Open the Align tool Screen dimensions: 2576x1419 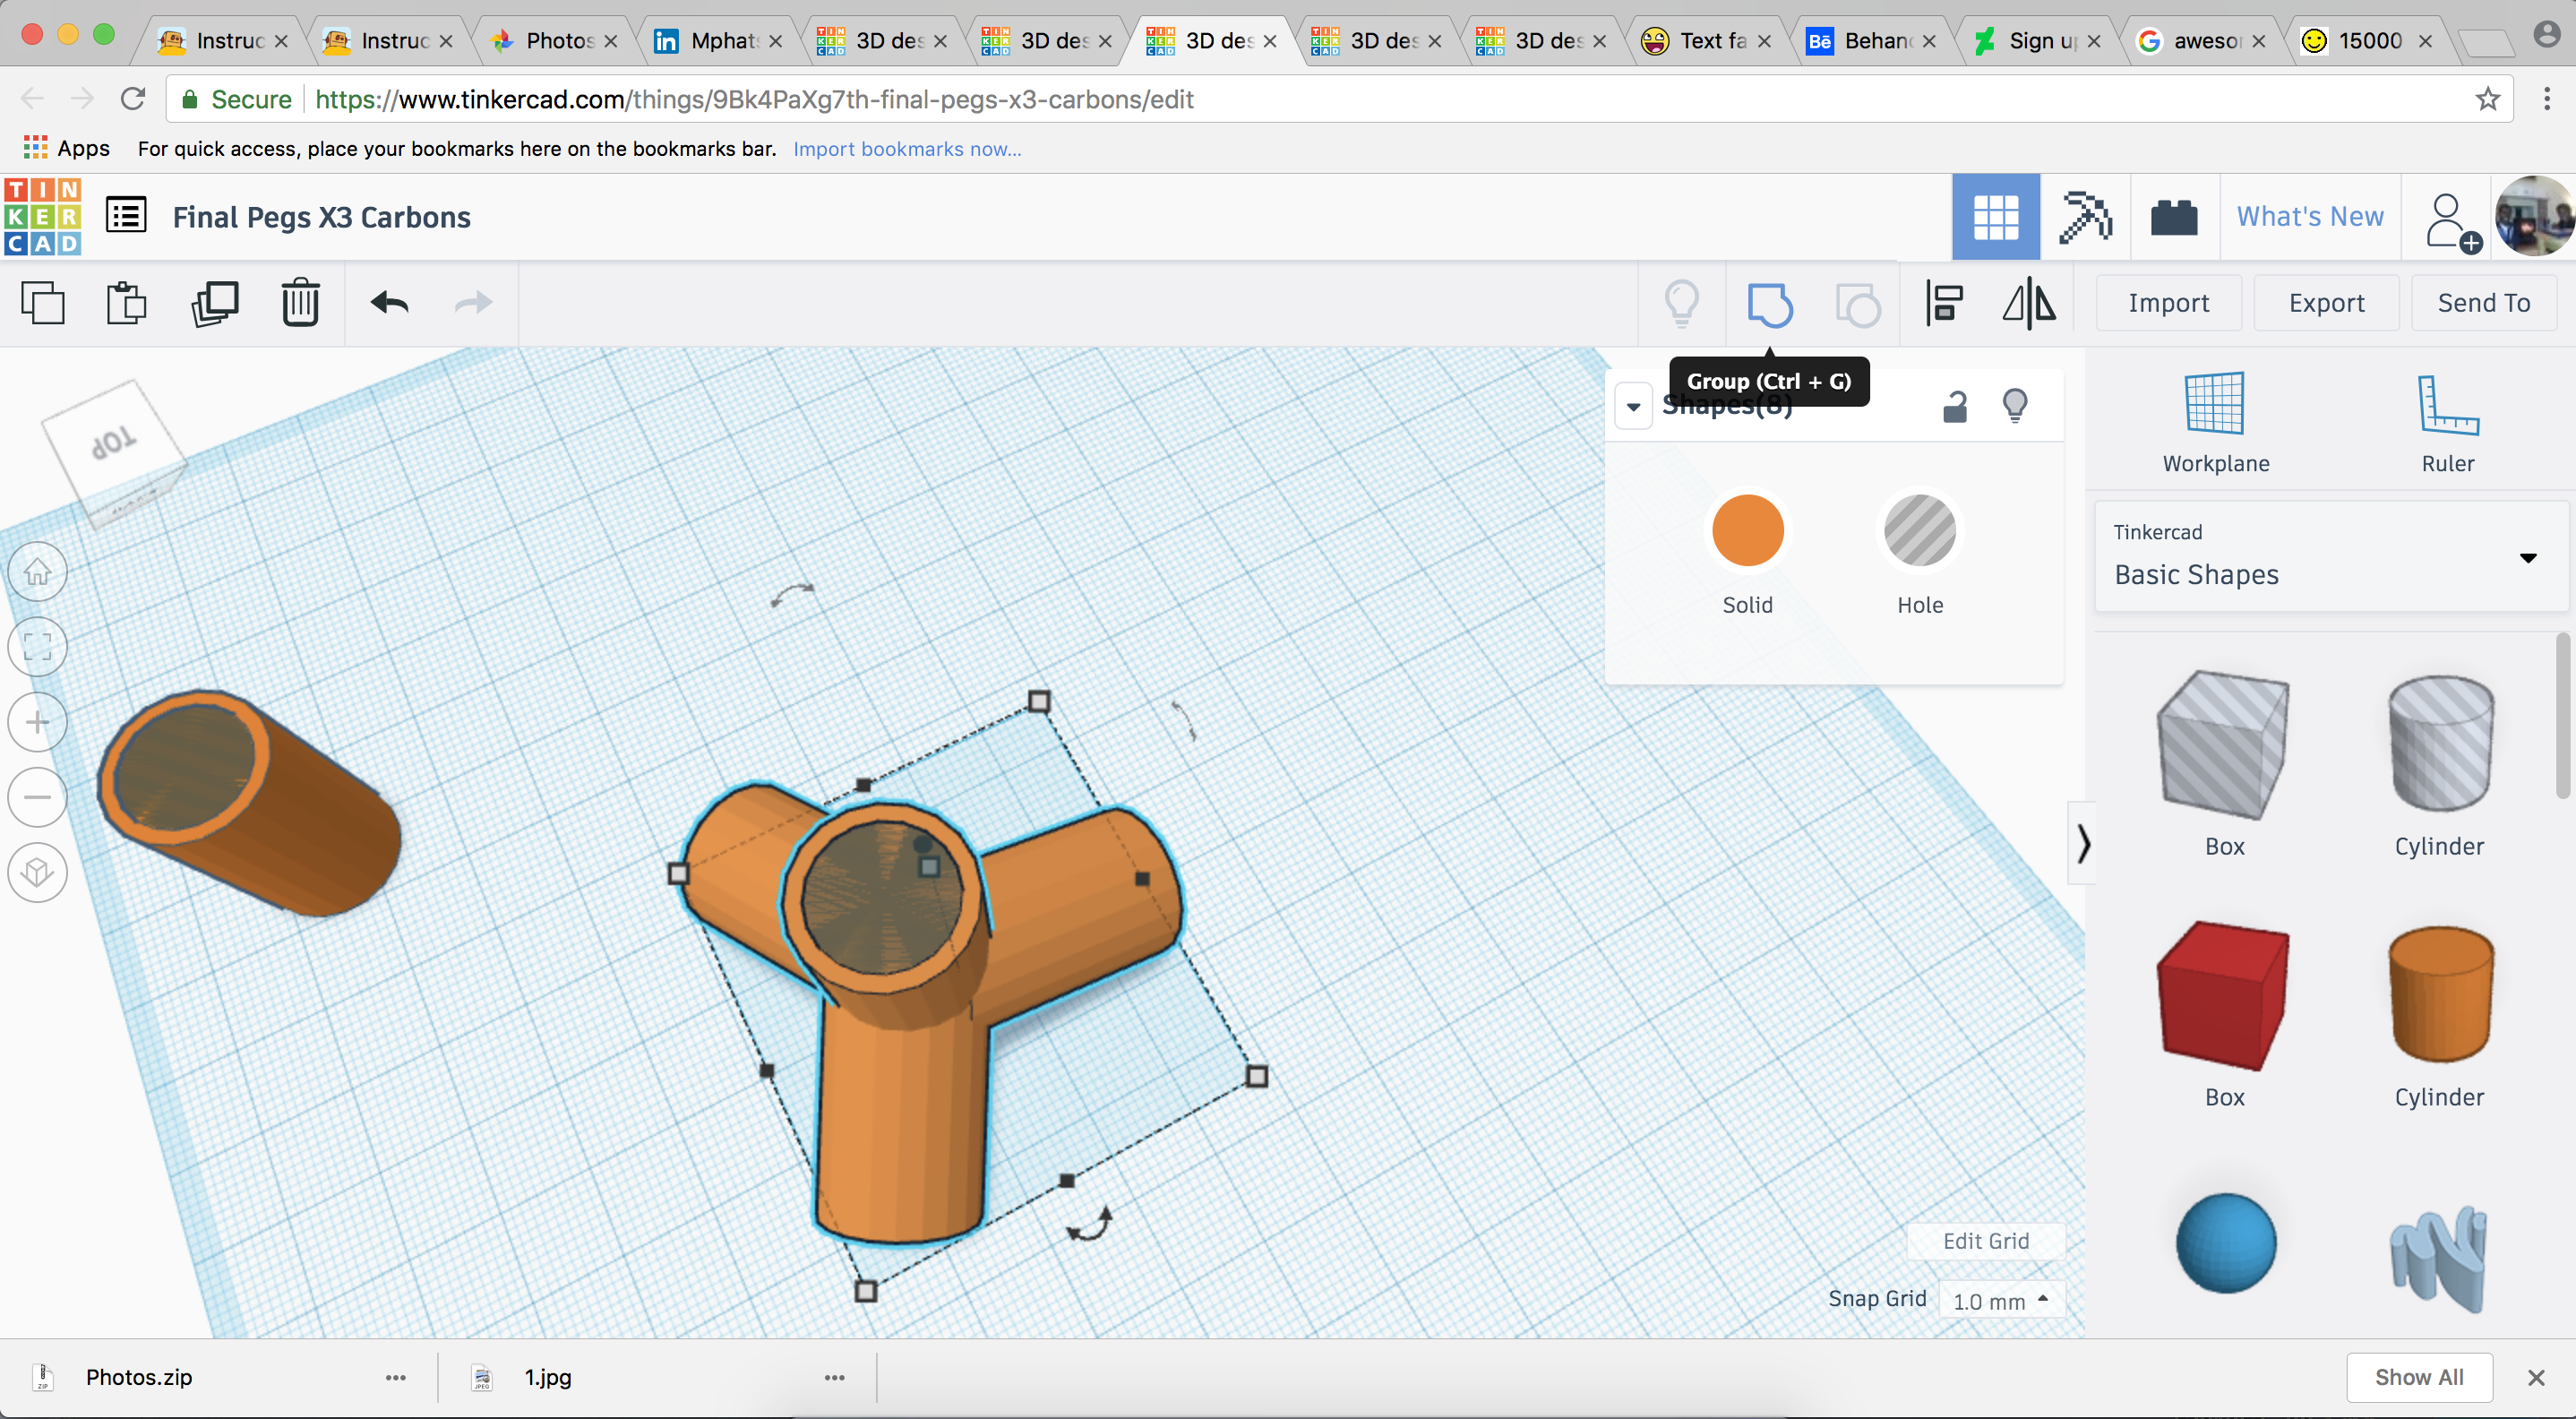1944,304
